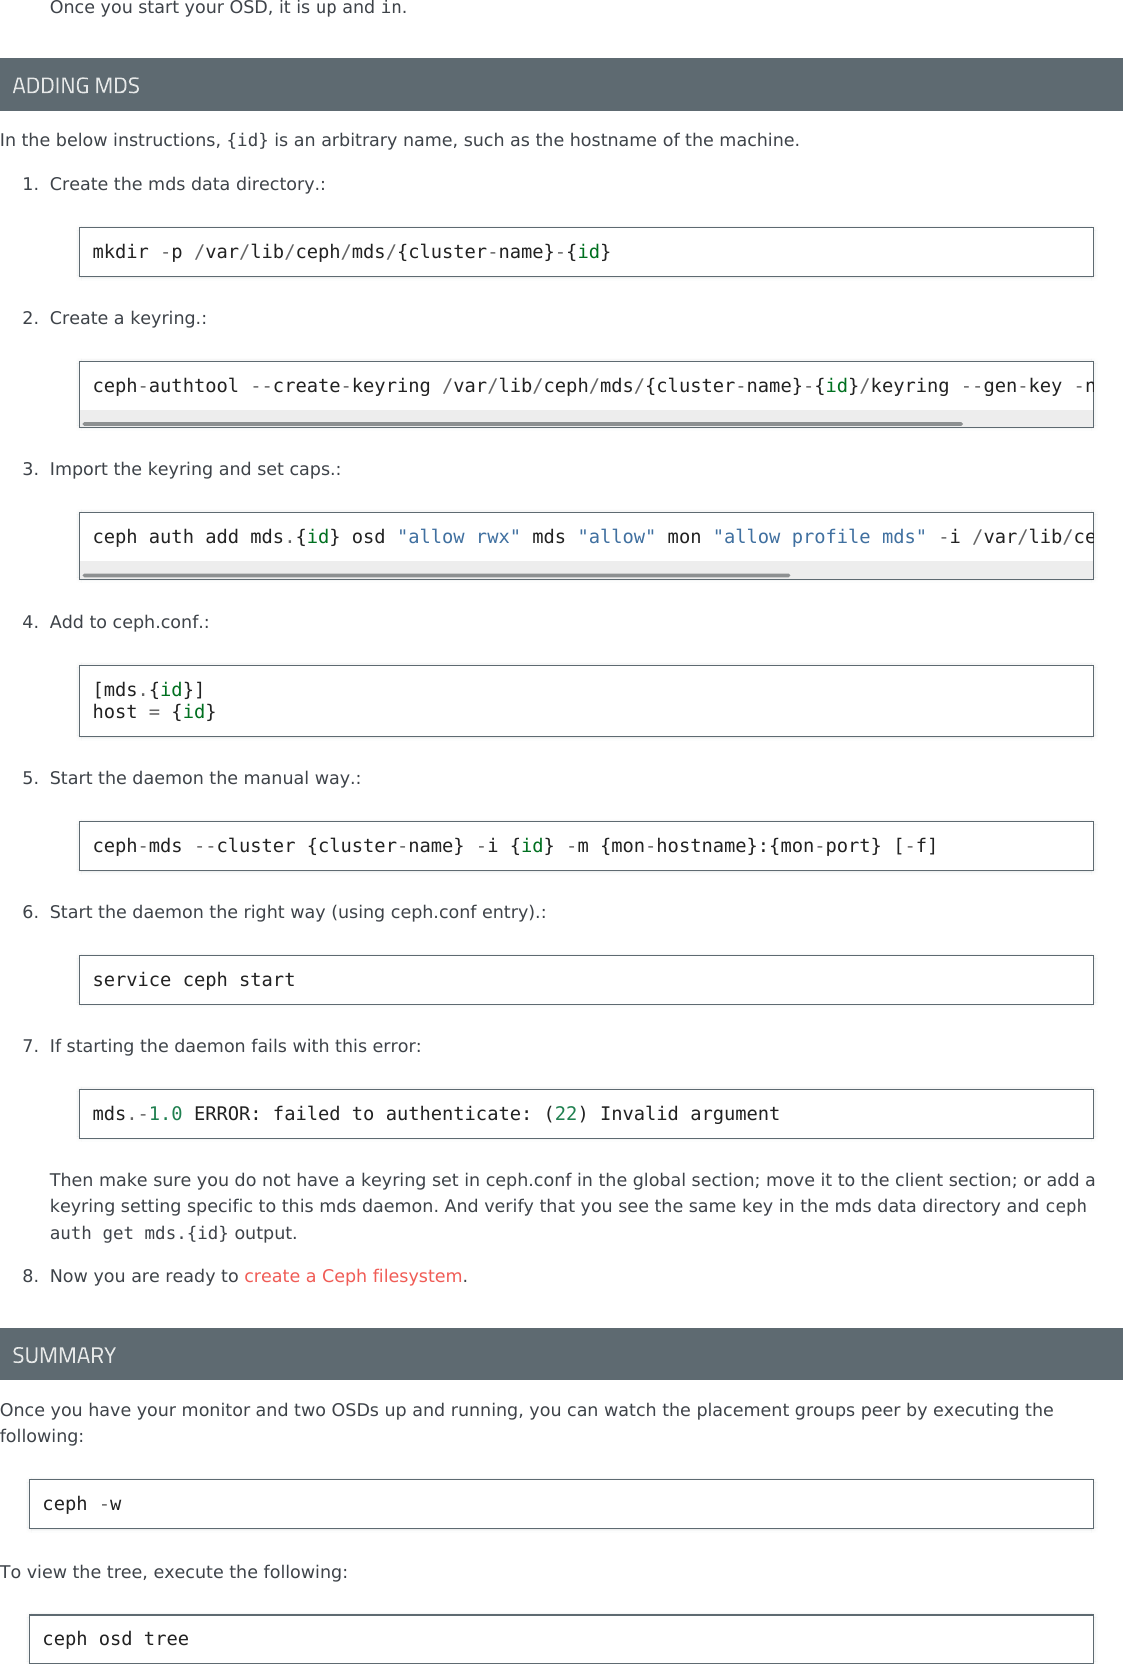
Task: Open the "create a Ceph filesystem" link
Action: tap(353, 1276)
